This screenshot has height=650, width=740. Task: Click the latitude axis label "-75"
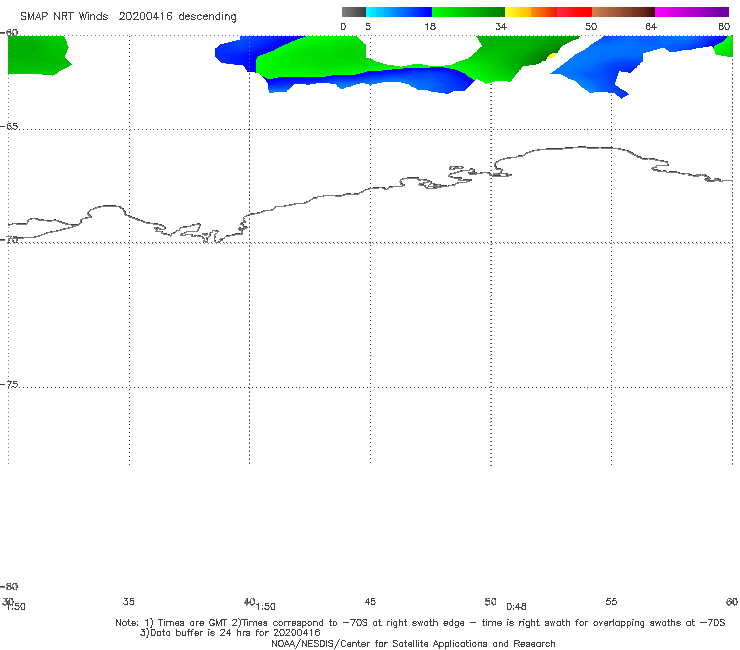[x=9, y=385]
